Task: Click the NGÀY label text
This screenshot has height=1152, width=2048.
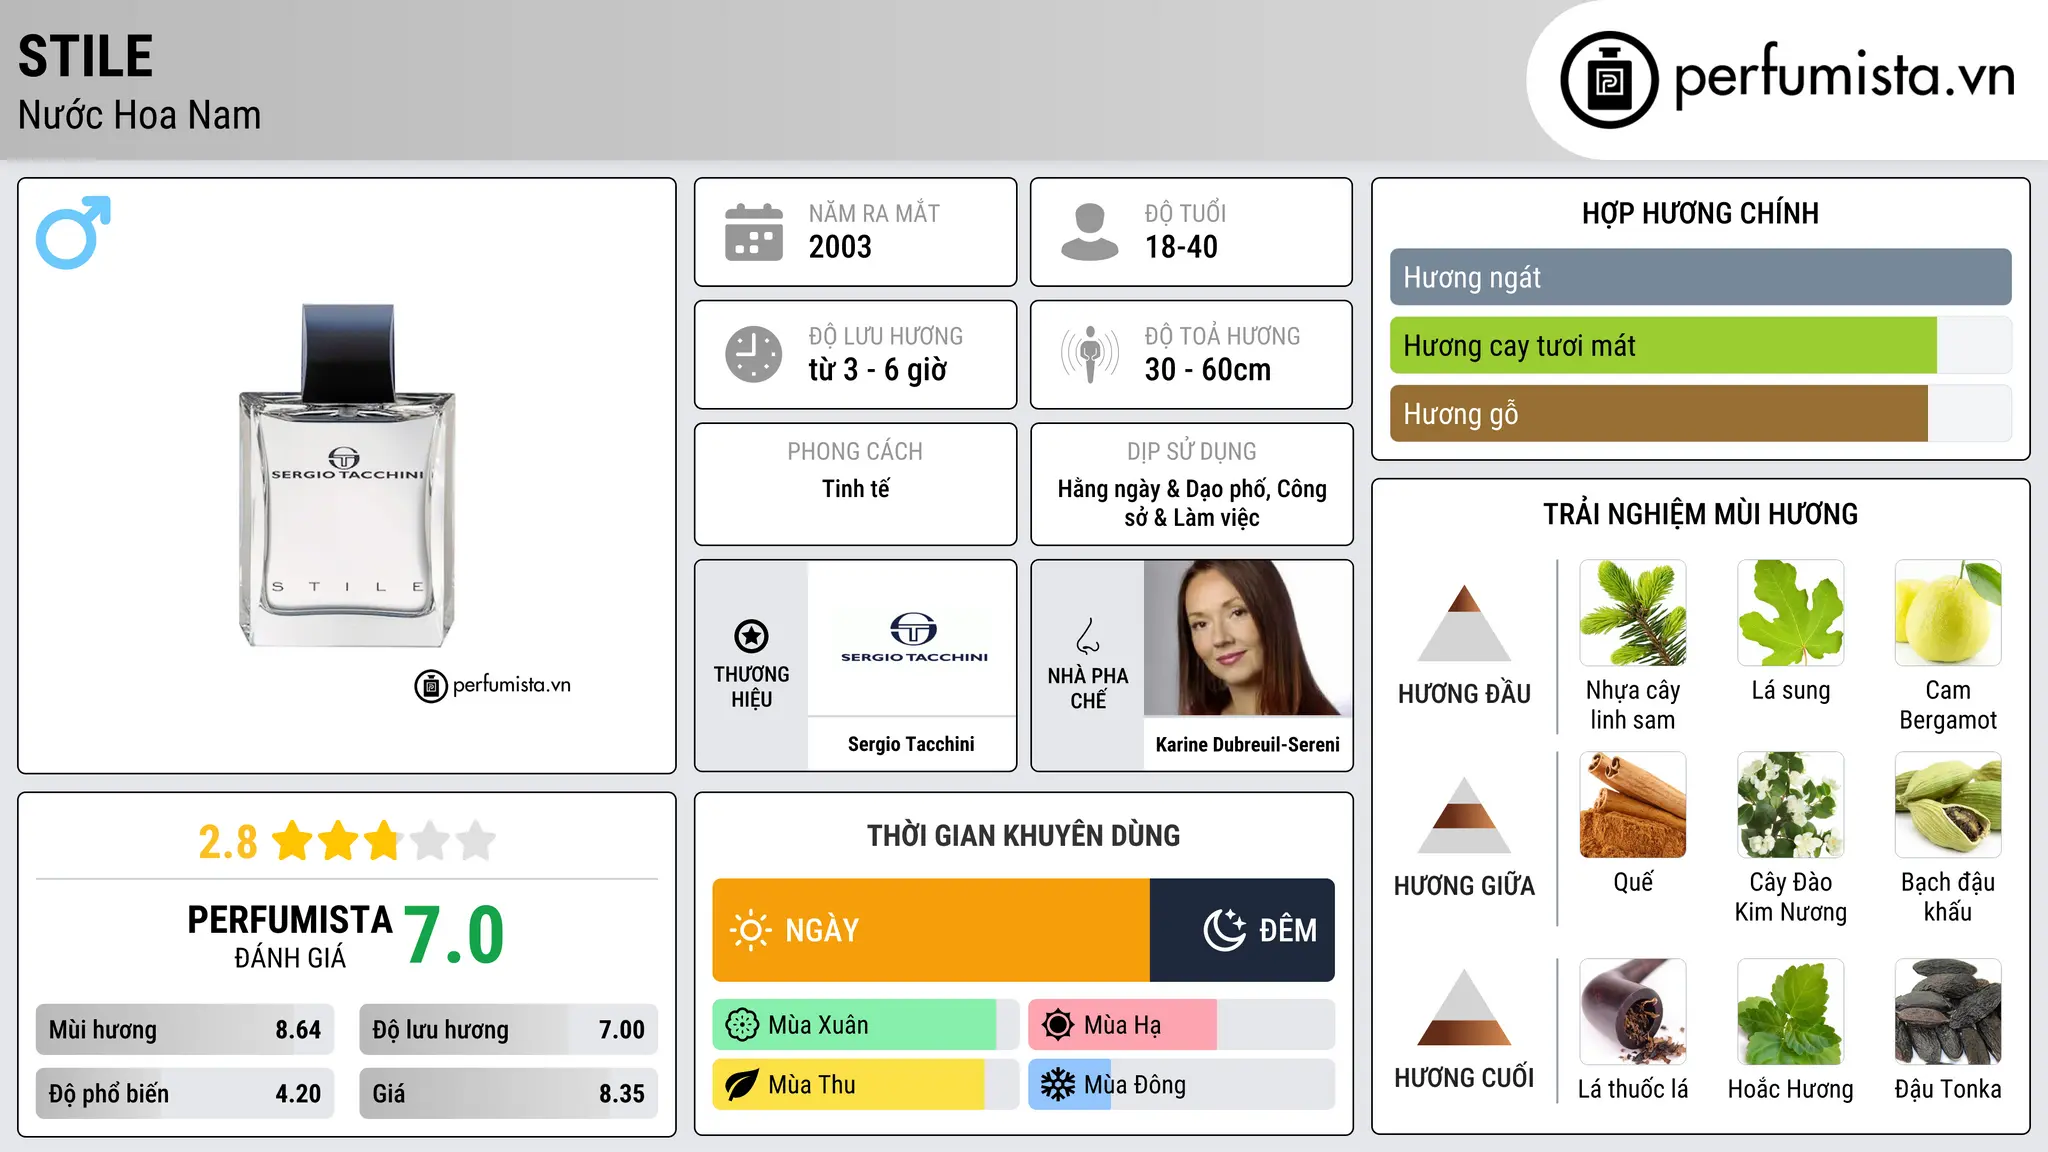Action: click(x=822, y=930)
